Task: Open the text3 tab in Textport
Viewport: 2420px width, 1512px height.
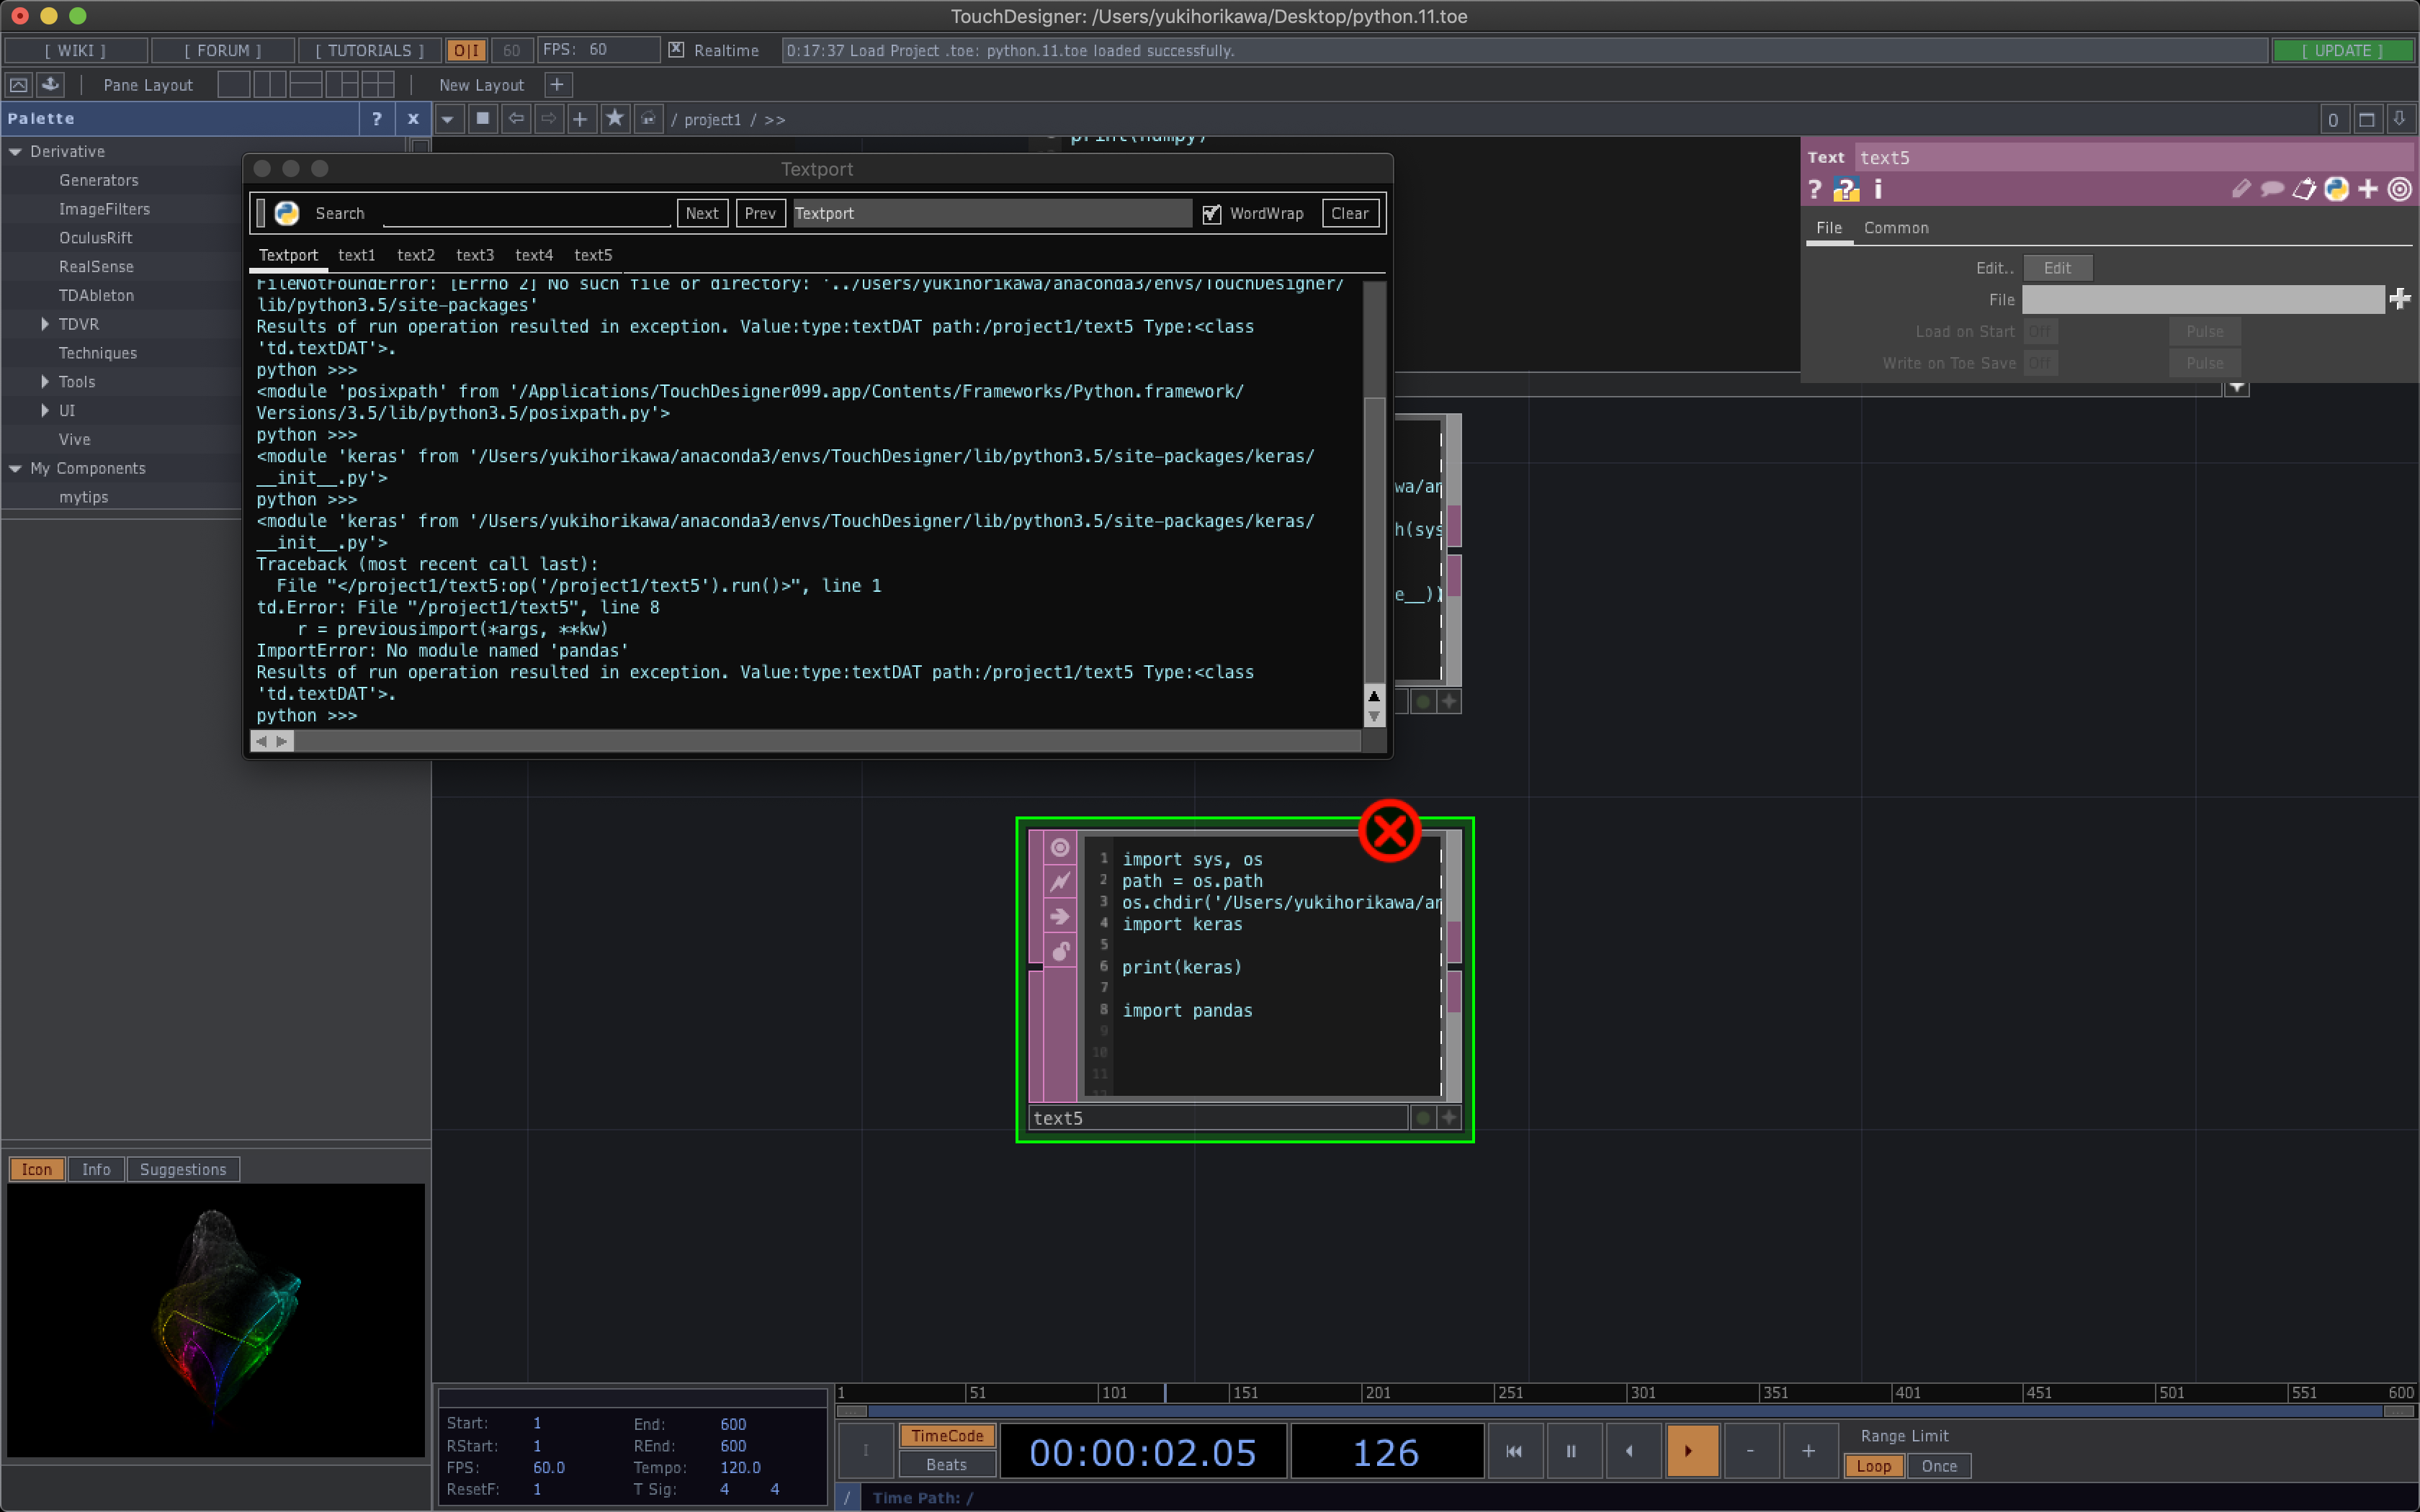Action: [x=475, y=255]
